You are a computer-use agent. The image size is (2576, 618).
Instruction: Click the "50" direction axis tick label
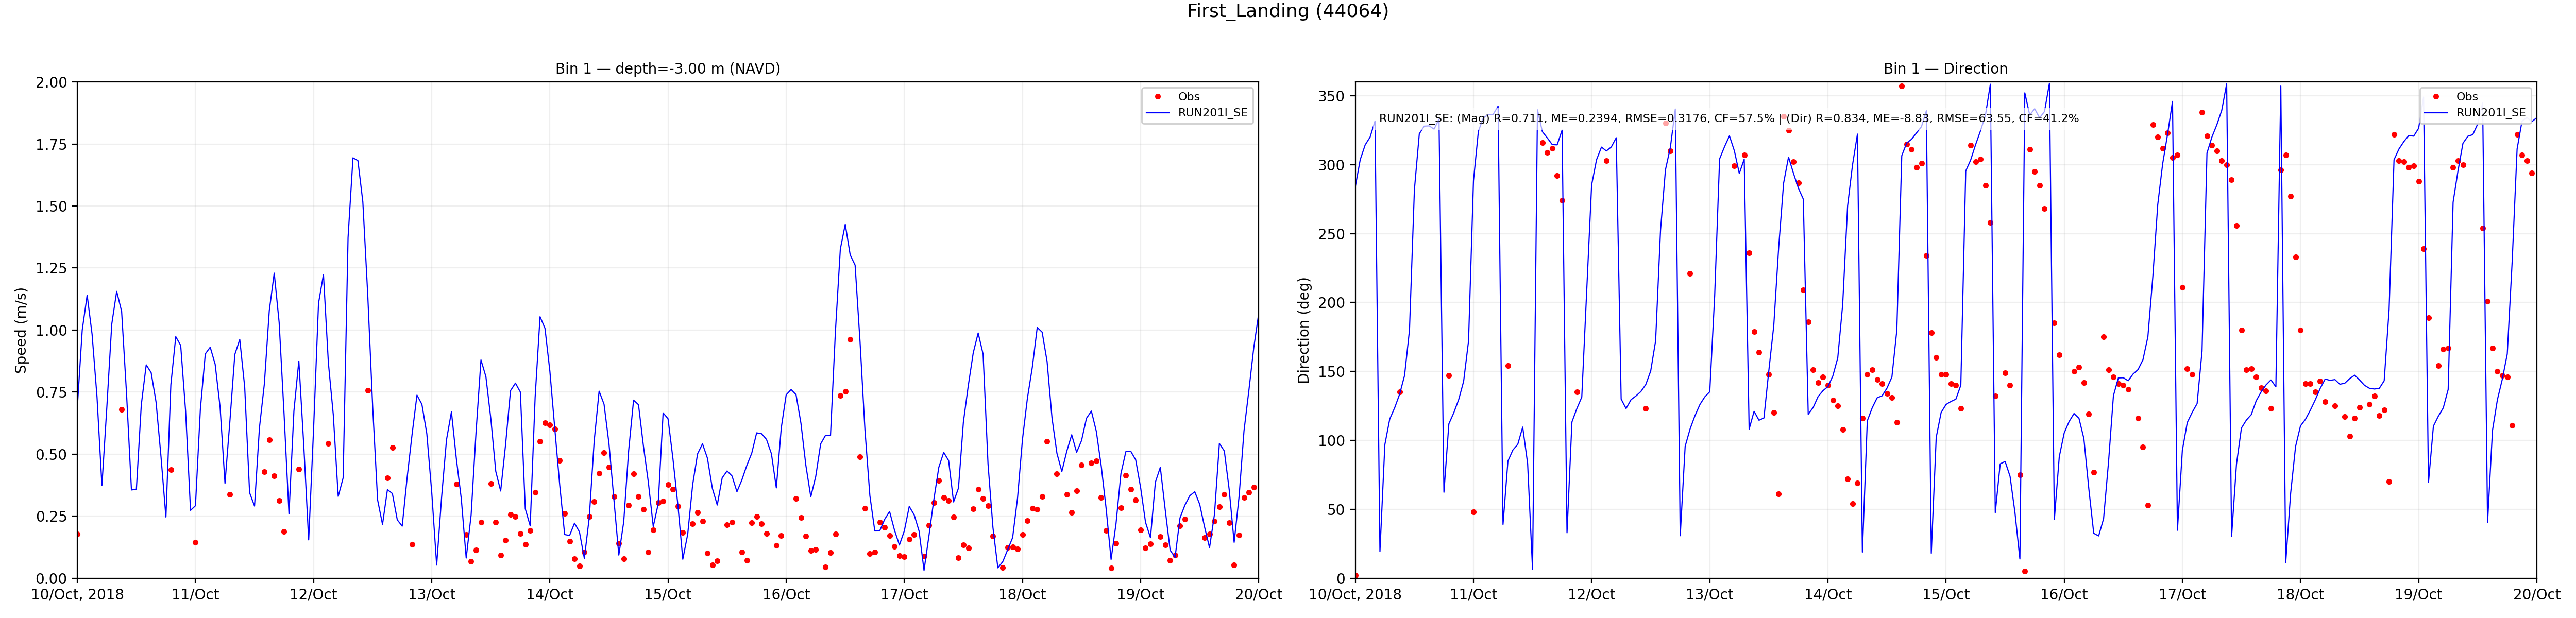click(1336, 509)
